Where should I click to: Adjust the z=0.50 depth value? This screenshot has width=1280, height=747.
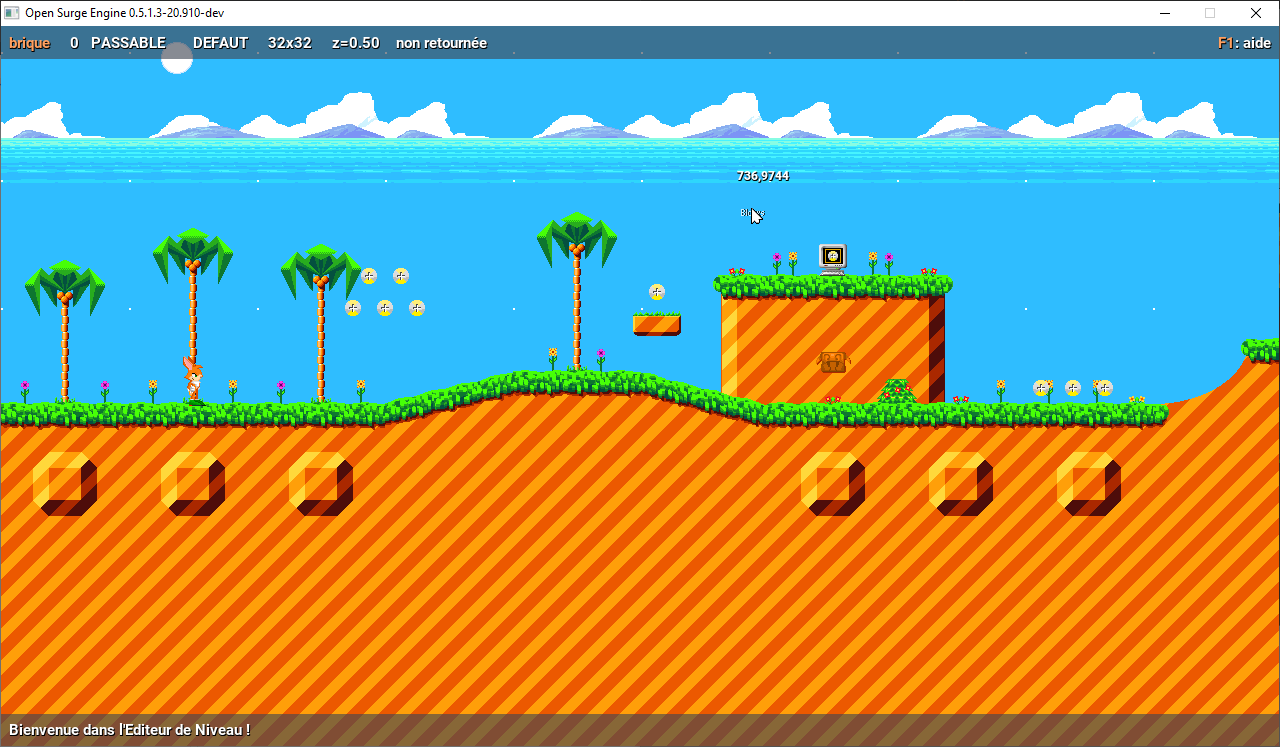355,43
